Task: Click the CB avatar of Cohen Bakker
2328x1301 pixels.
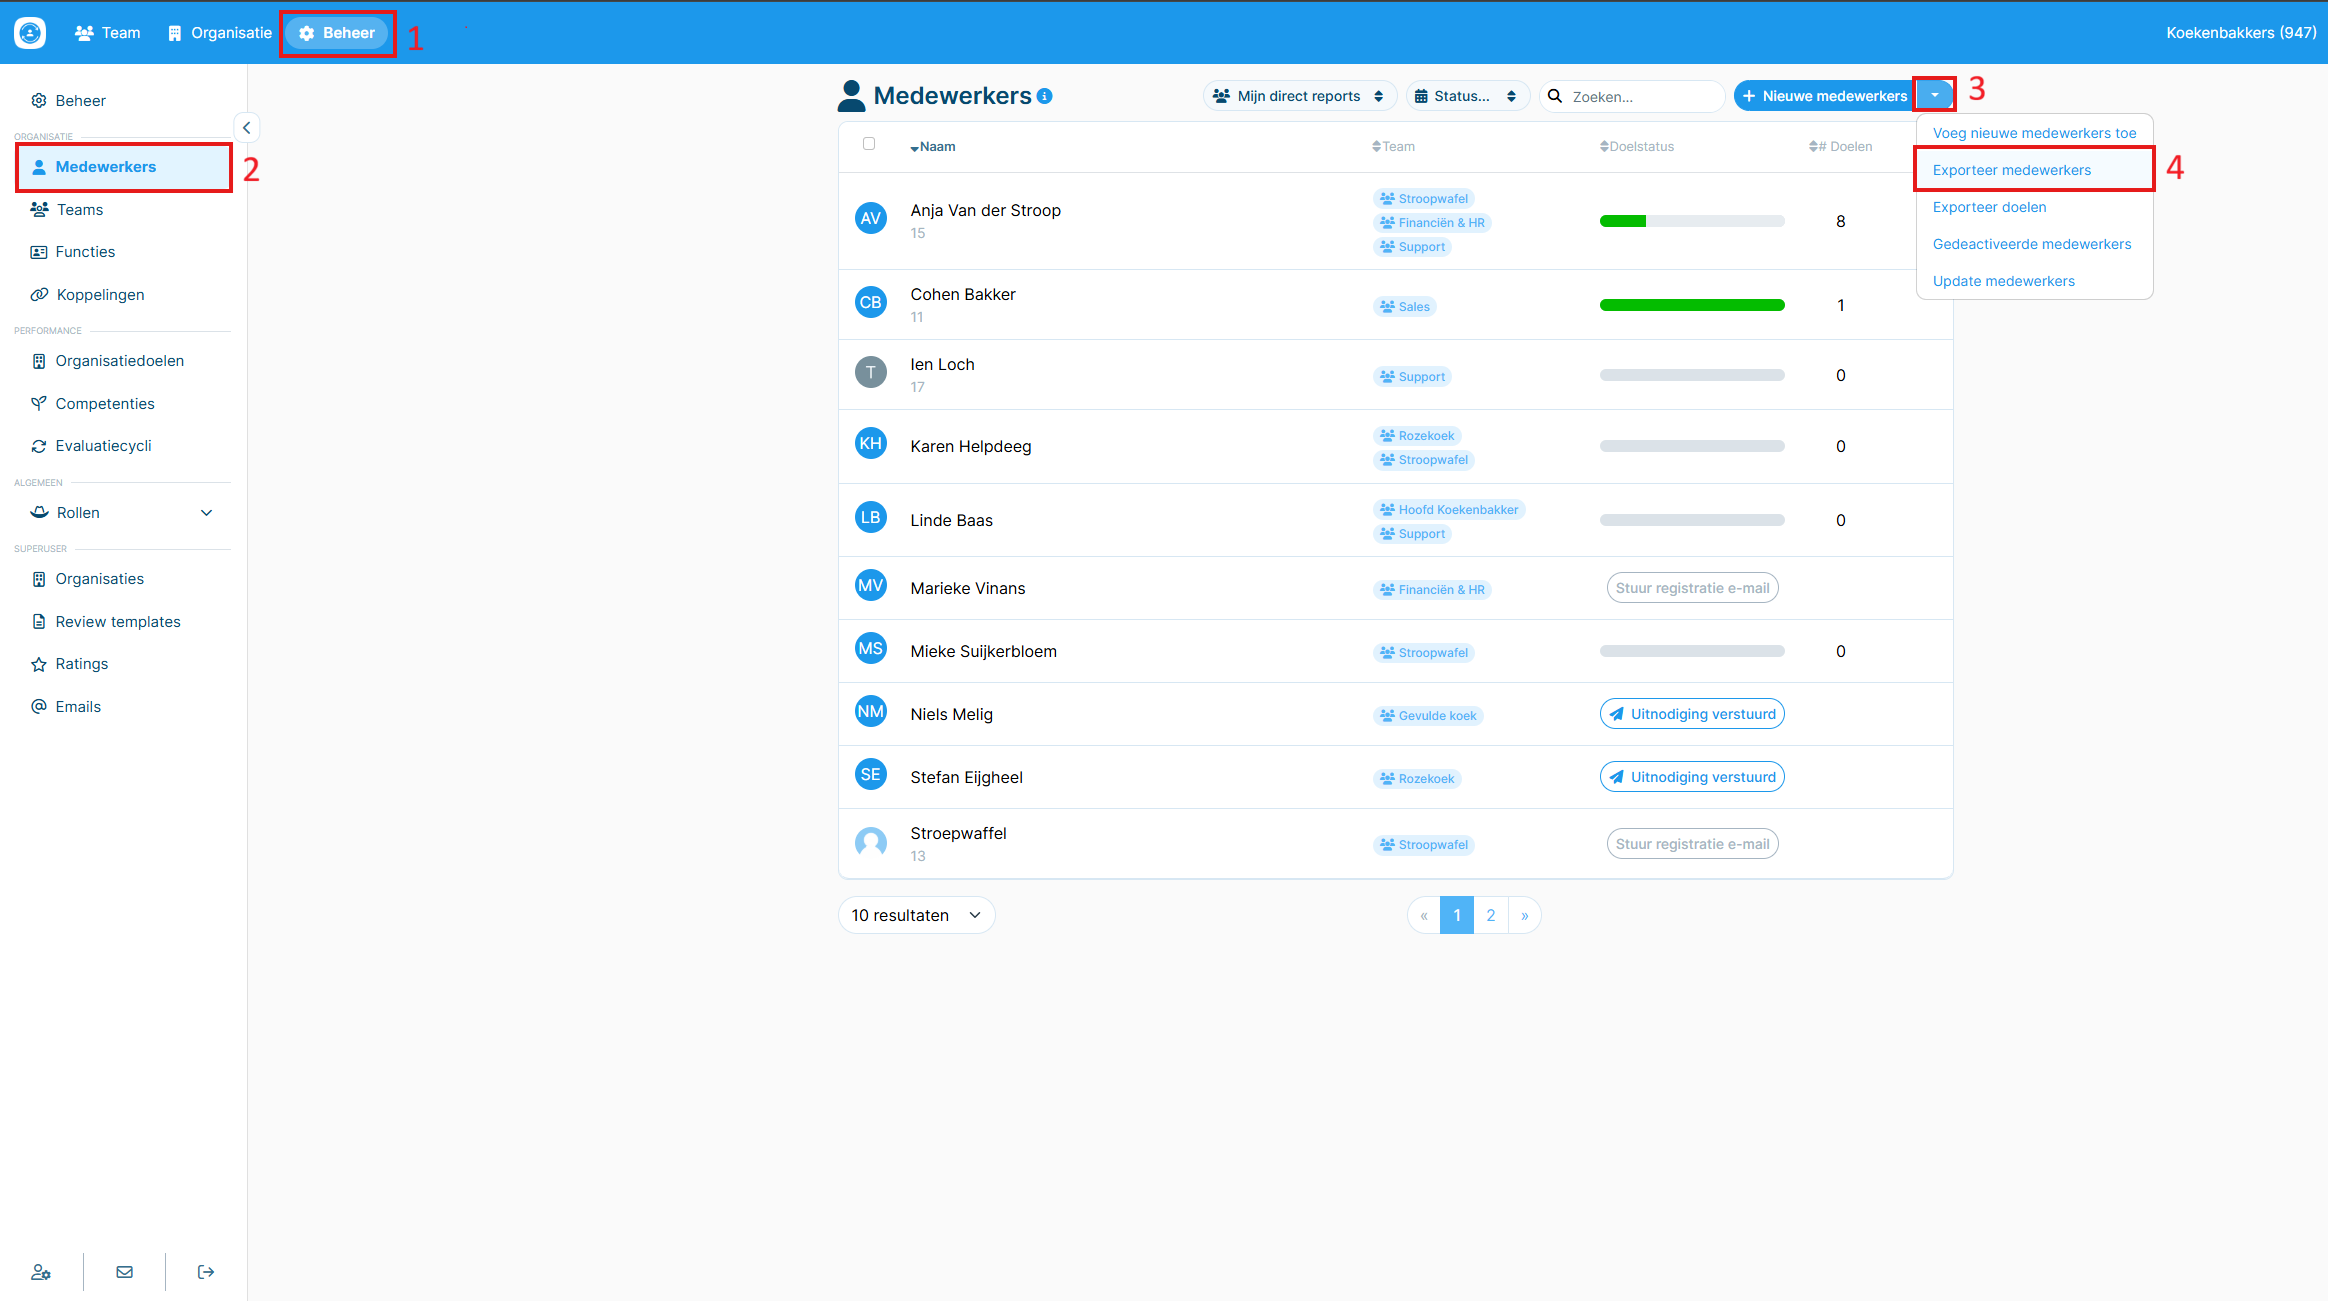Action: pos(871,302)
